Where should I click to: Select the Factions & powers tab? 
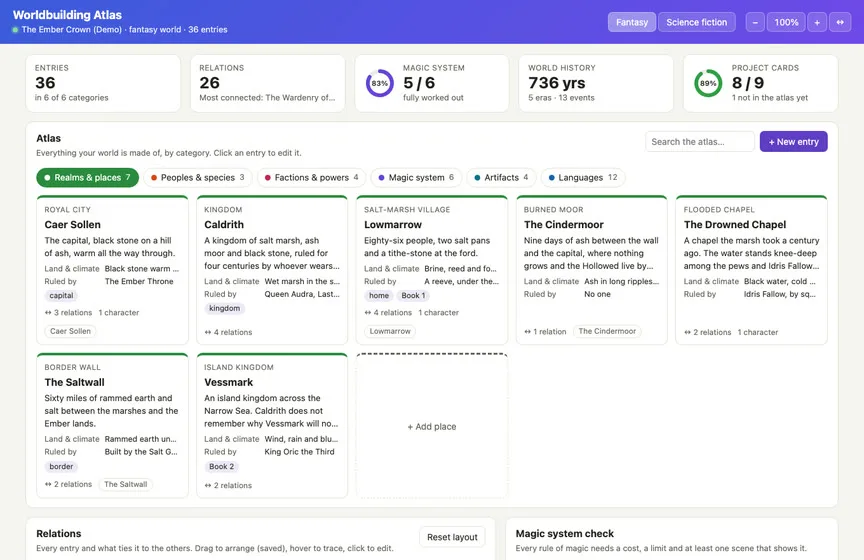(311, 177)
